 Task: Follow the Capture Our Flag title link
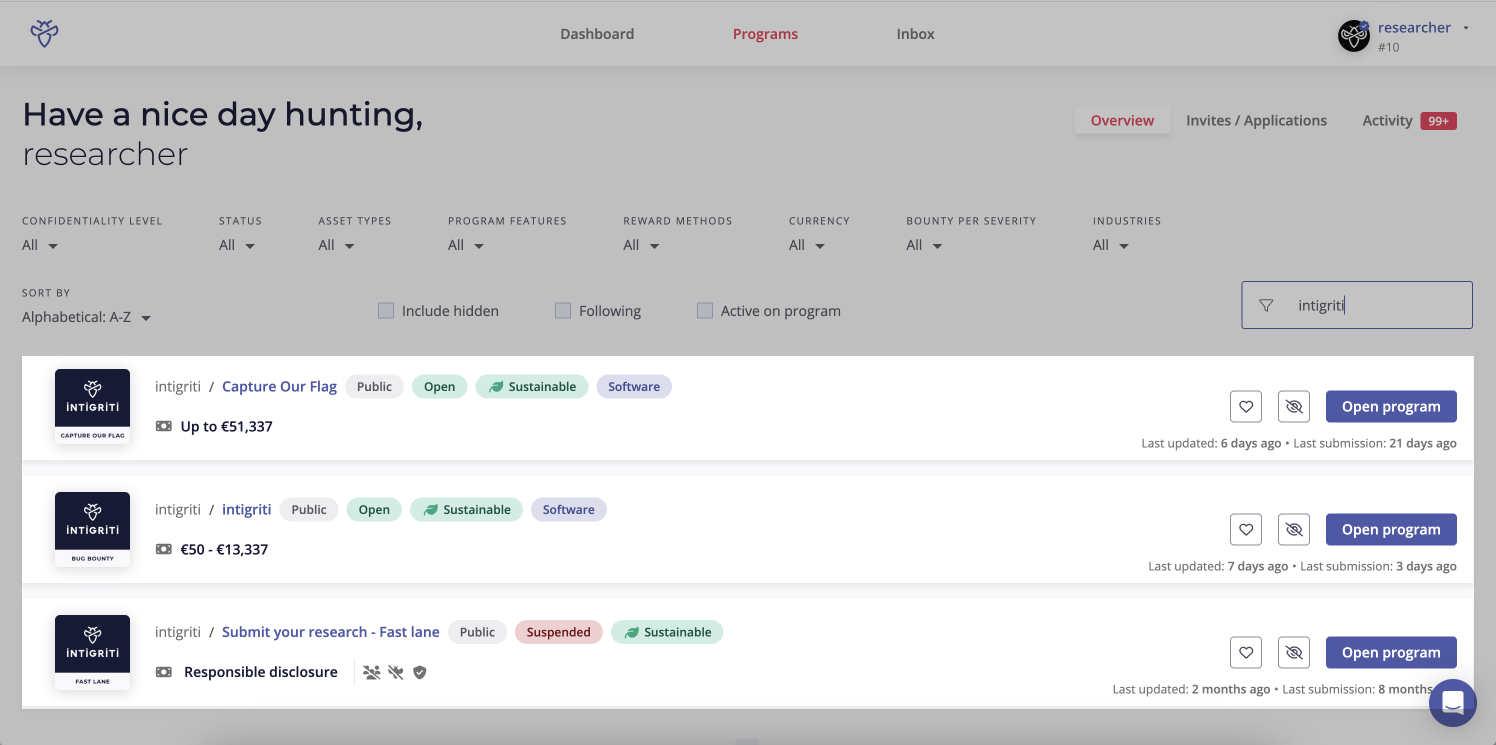(279, 387)
